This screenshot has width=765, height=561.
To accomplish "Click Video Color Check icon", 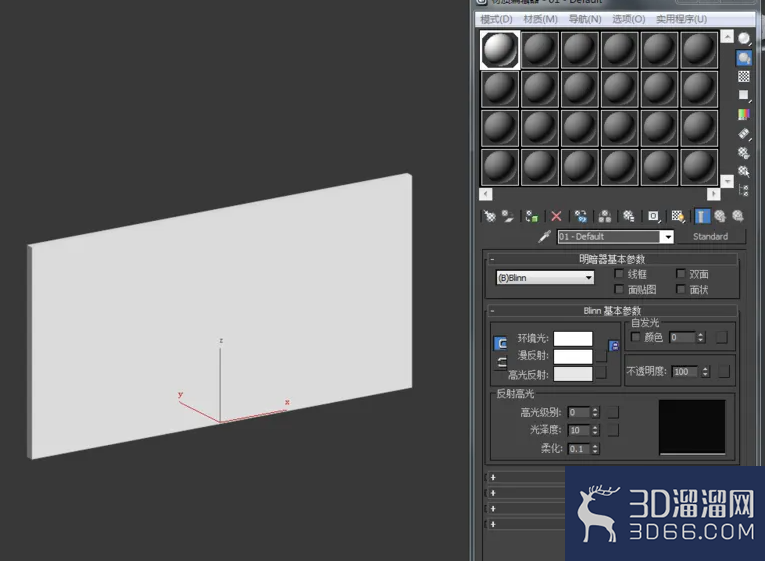I will click(x=744, y=114).
